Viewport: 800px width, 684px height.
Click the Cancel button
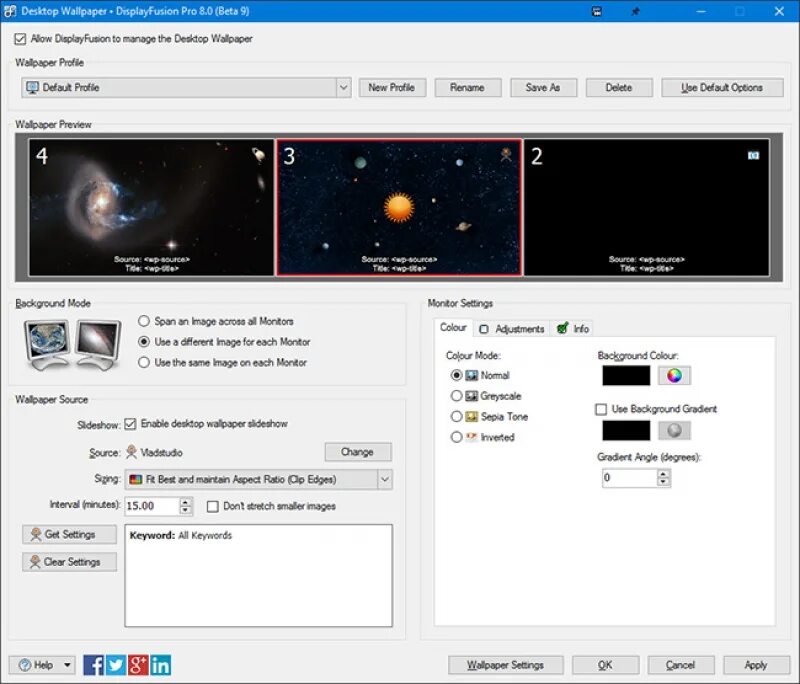[681, 665]
